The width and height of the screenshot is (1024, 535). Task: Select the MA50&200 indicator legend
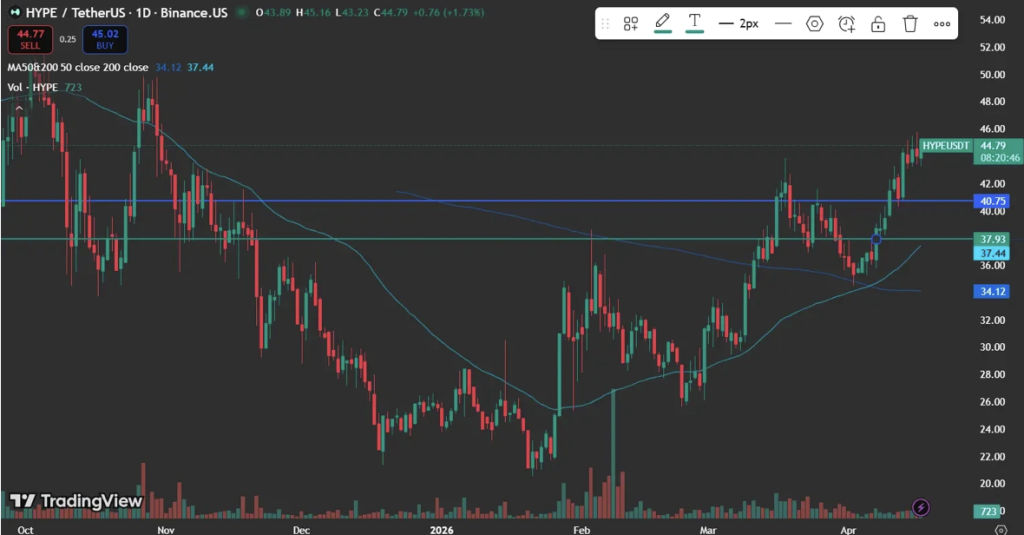78,68
